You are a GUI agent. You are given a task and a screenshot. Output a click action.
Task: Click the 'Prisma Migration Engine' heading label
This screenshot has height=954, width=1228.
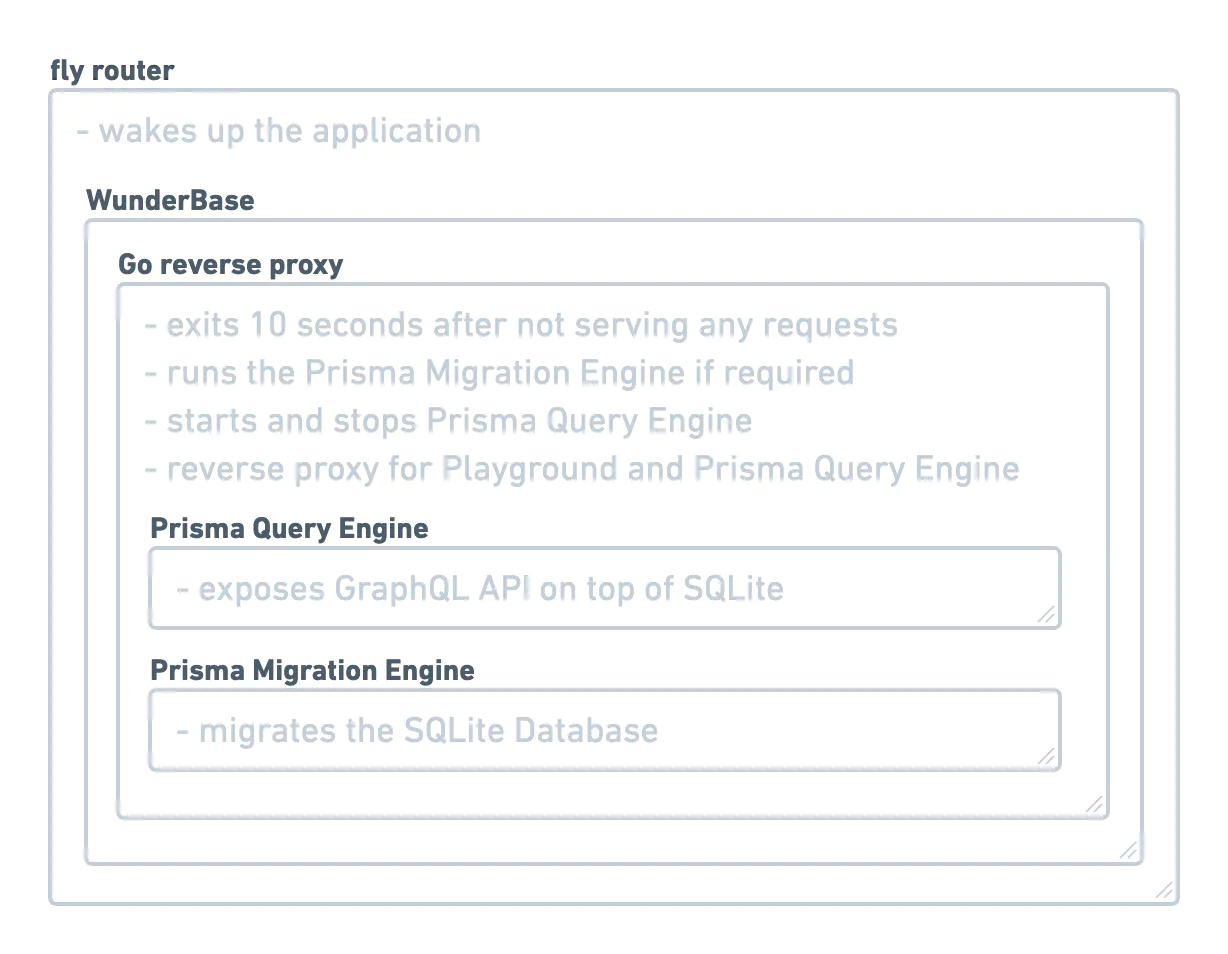[312, 670]
